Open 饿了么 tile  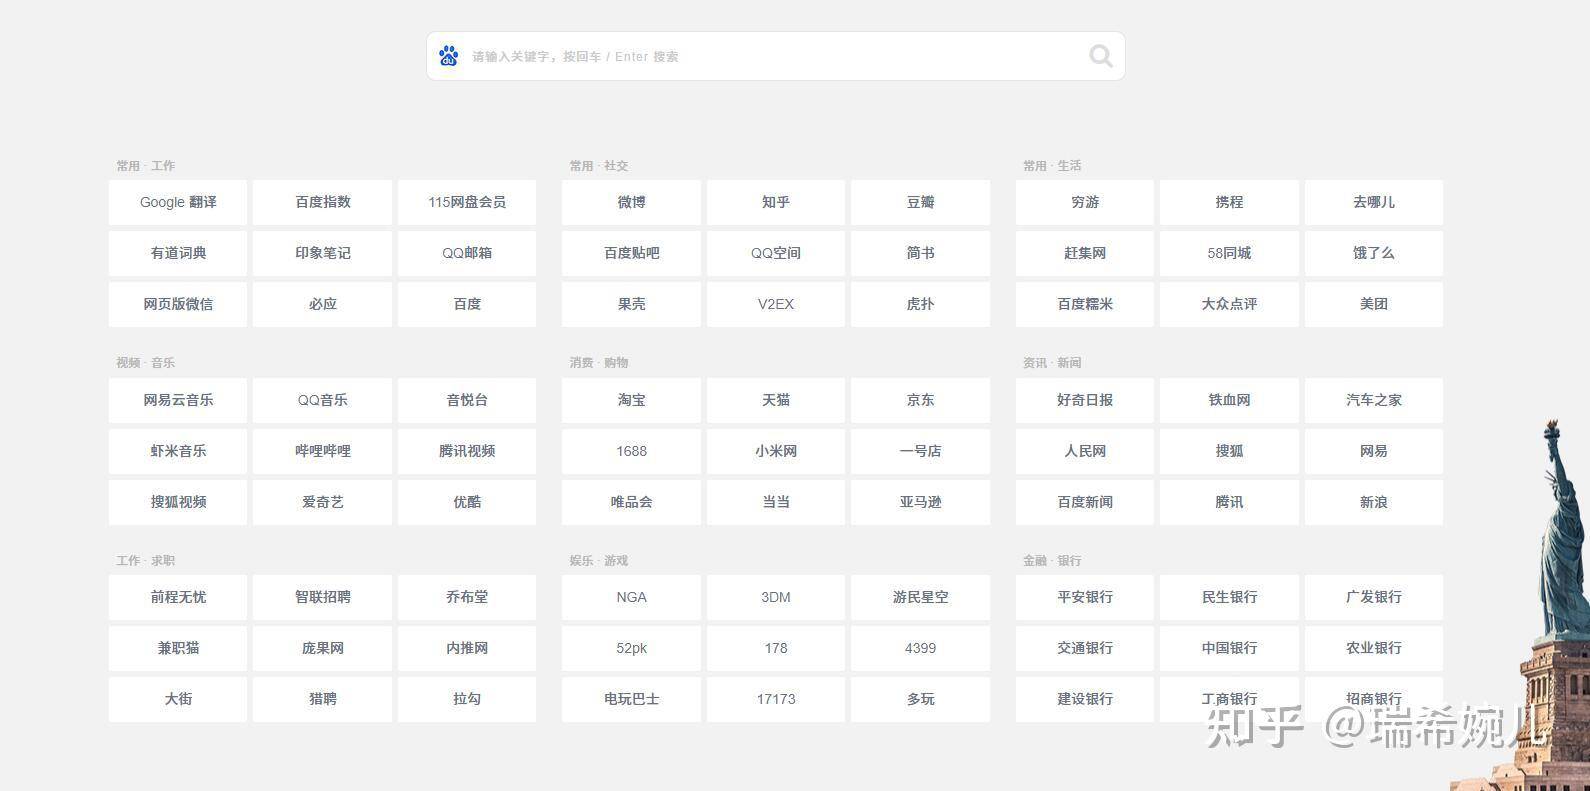[1374, 253]
